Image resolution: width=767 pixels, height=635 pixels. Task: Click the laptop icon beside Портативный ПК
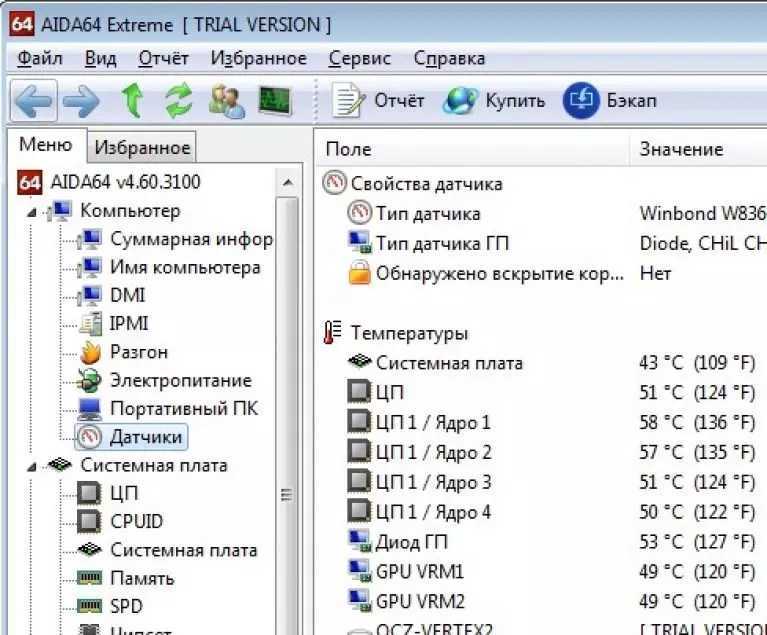tap(90, 409)
